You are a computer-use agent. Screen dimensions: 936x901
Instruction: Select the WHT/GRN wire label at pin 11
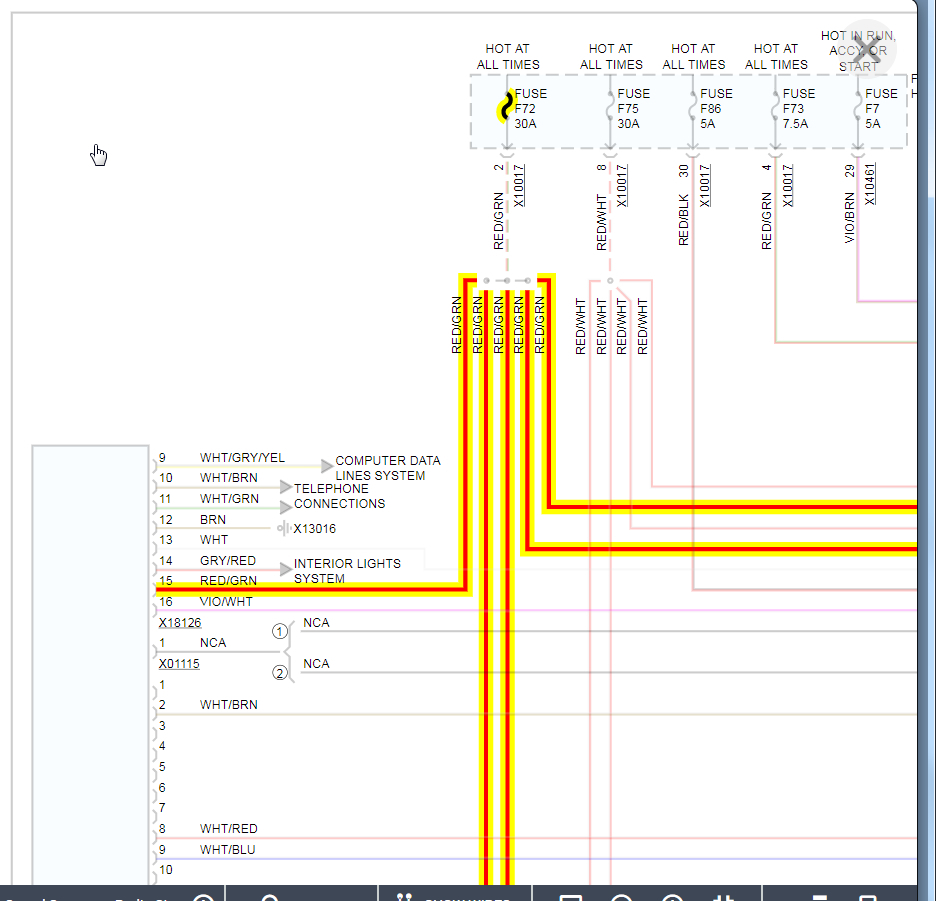pos(229,499)
